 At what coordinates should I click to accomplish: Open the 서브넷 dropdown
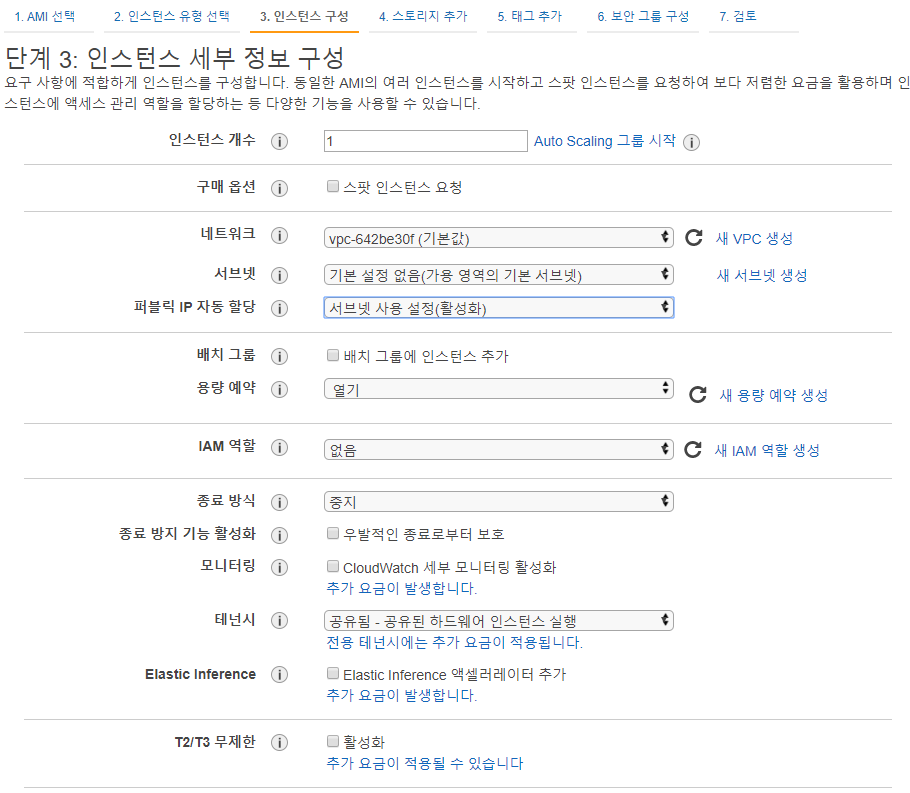click(499, 274)
